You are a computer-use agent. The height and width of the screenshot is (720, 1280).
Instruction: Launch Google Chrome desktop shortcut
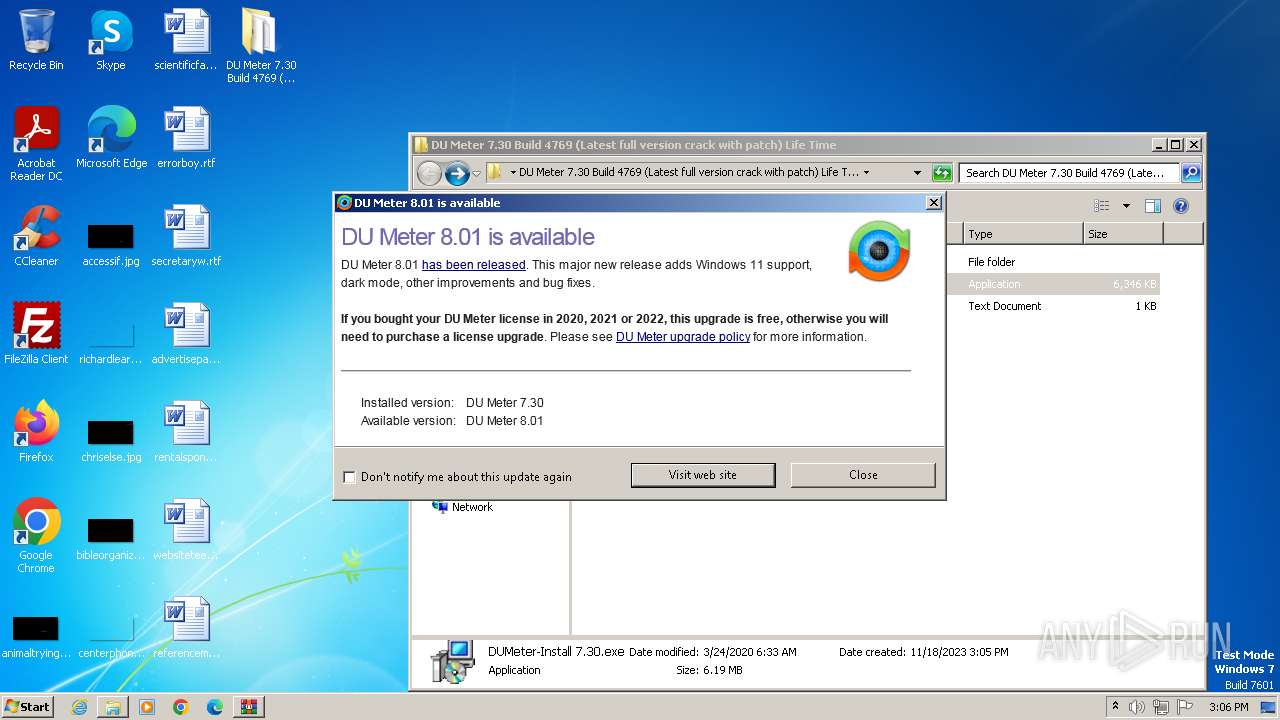36,536
